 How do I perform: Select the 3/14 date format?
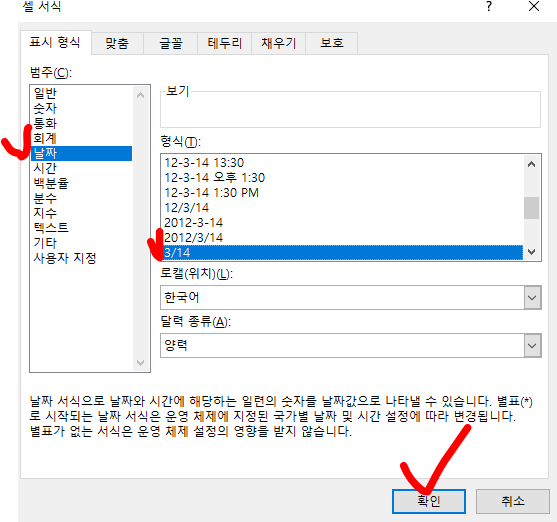343,253
